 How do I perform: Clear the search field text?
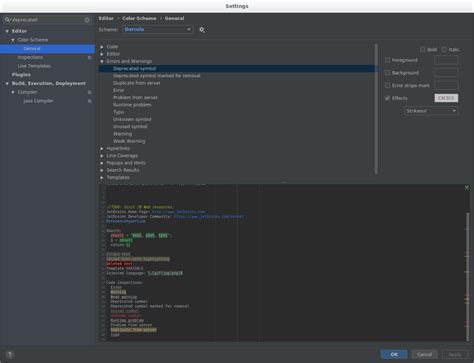click(x=87, y=20)
